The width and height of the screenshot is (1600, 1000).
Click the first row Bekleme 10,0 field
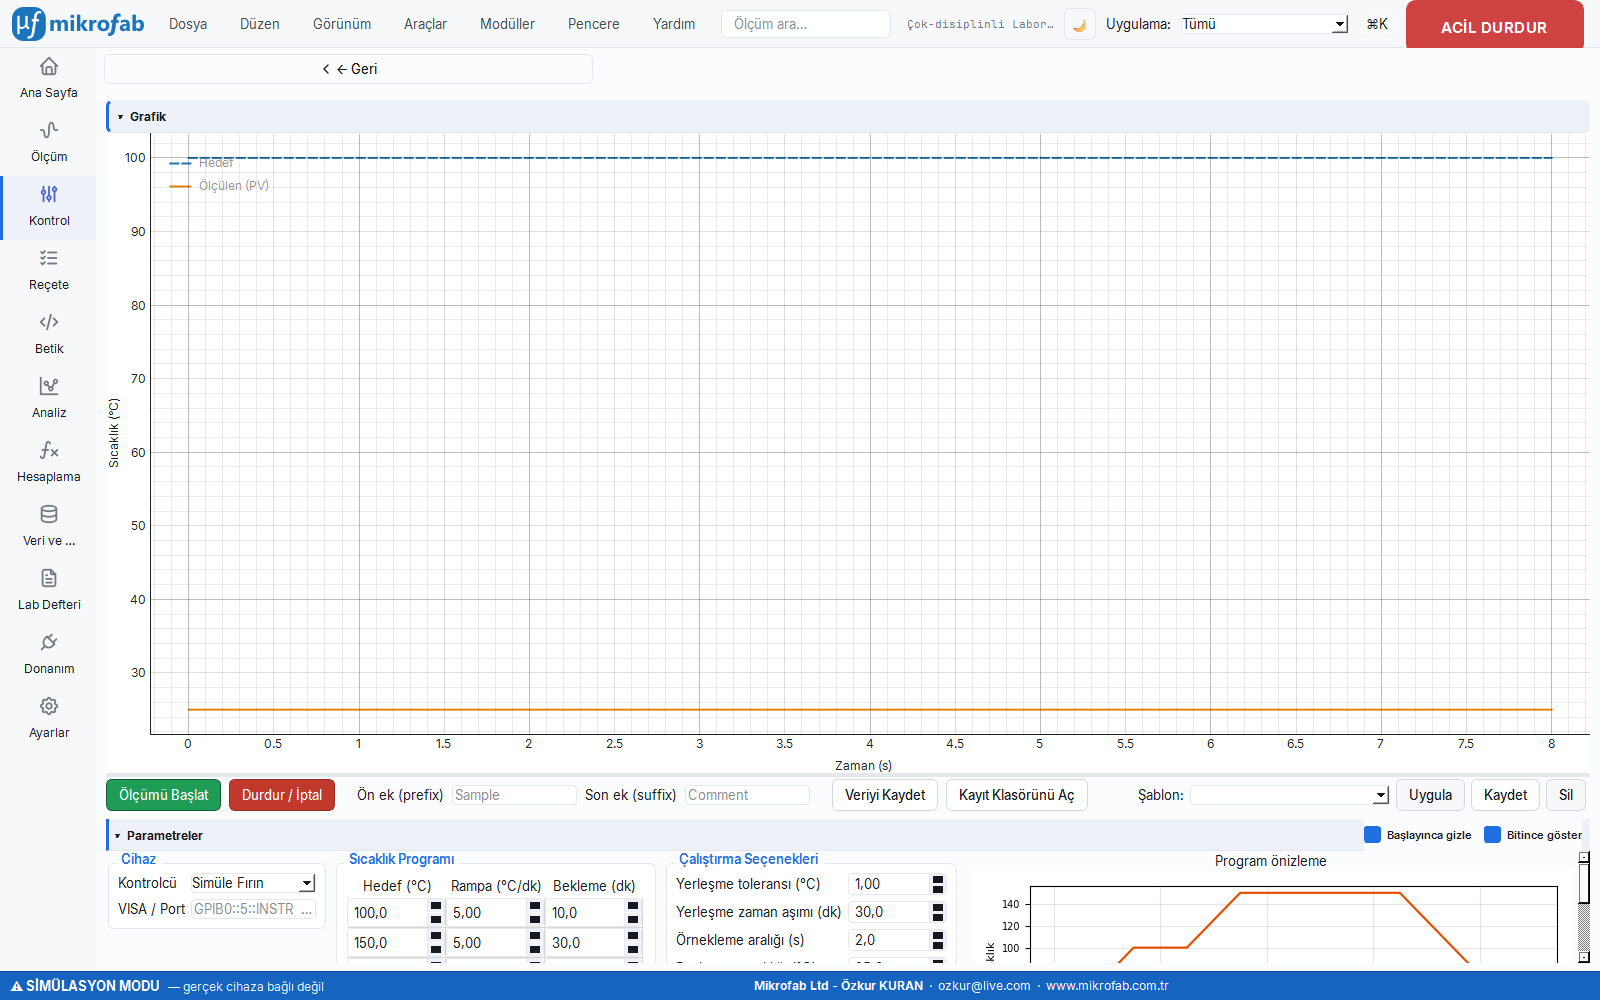pos(587,913)
